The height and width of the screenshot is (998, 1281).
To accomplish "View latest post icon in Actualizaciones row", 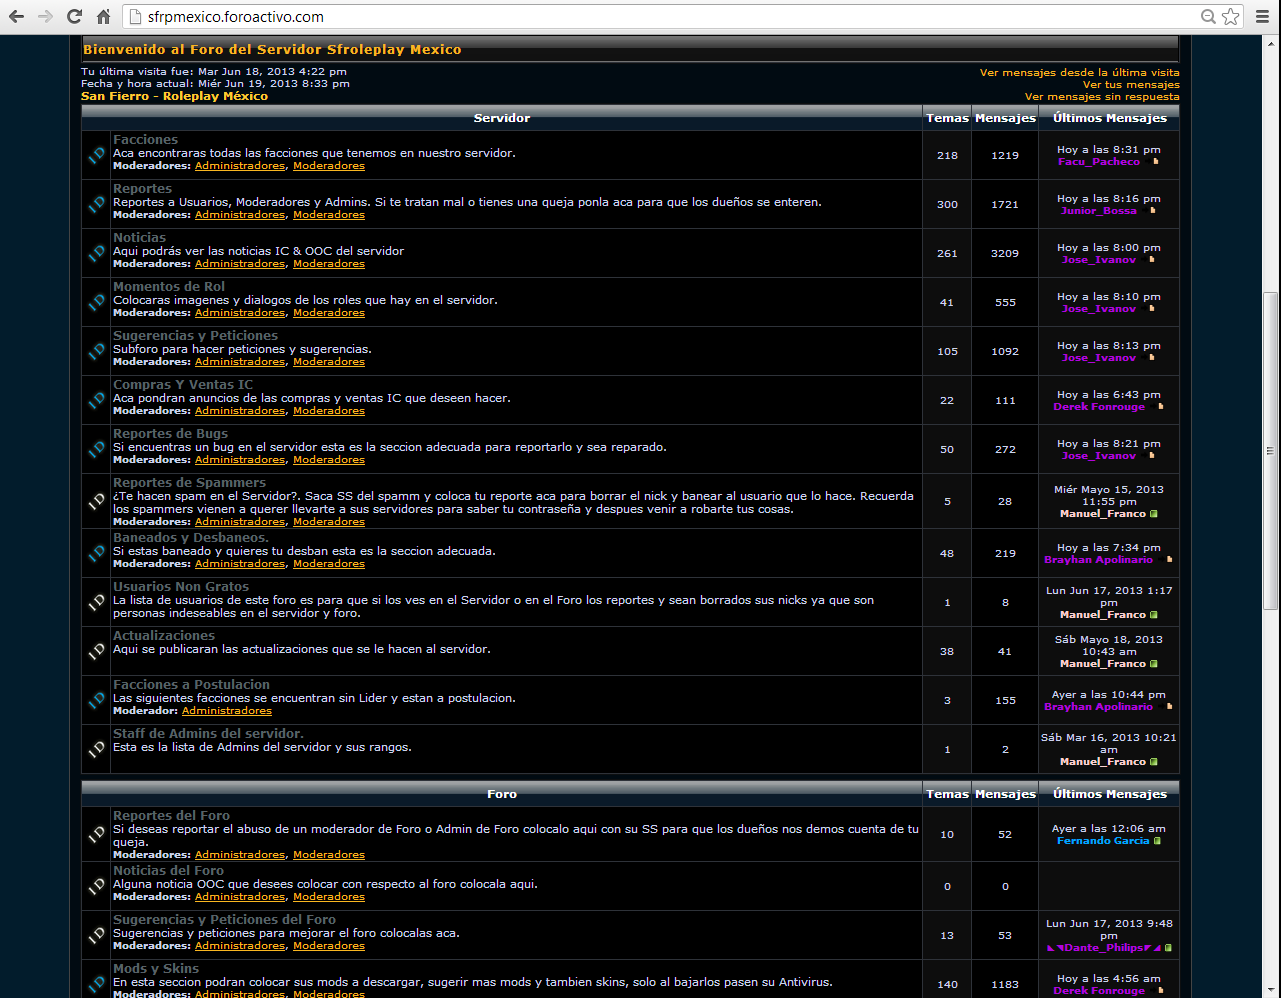I will pyautogui.click(x=1154, y=664).
